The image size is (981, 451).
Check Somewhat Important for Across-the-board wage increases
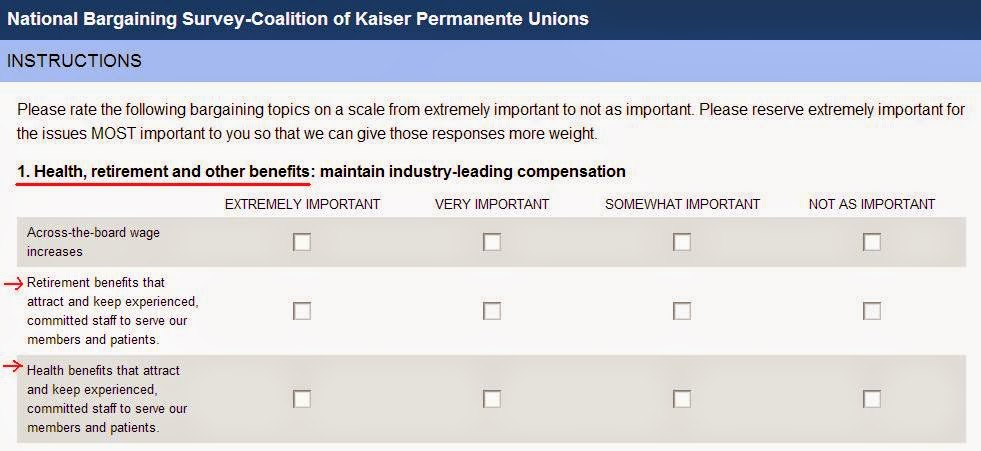[681, 242]
